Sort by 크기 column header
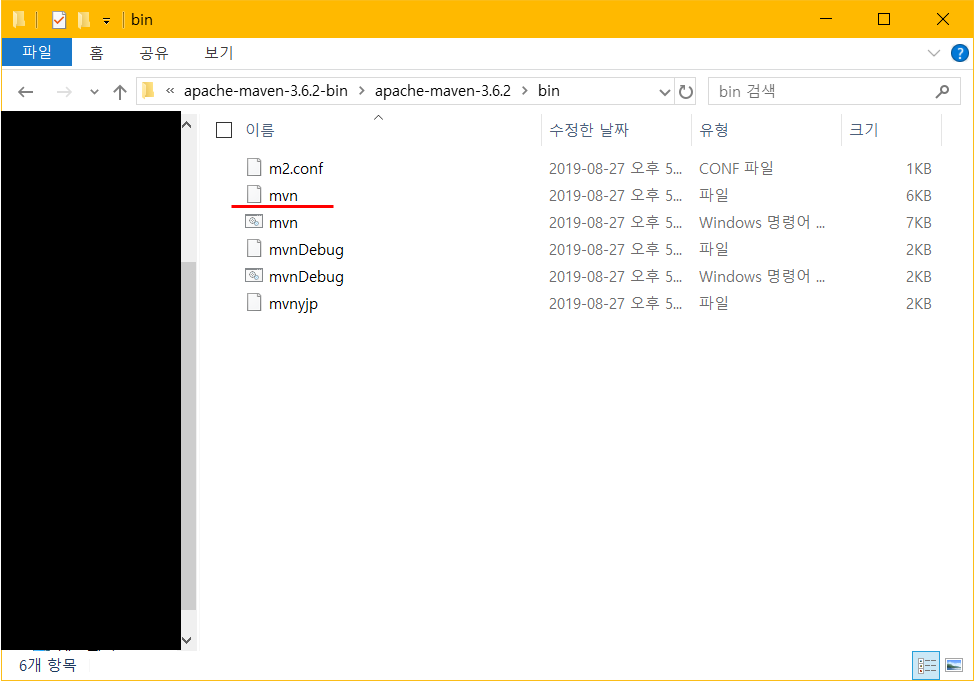The width and height of the screenshot is (974, 681). point(863,130)
